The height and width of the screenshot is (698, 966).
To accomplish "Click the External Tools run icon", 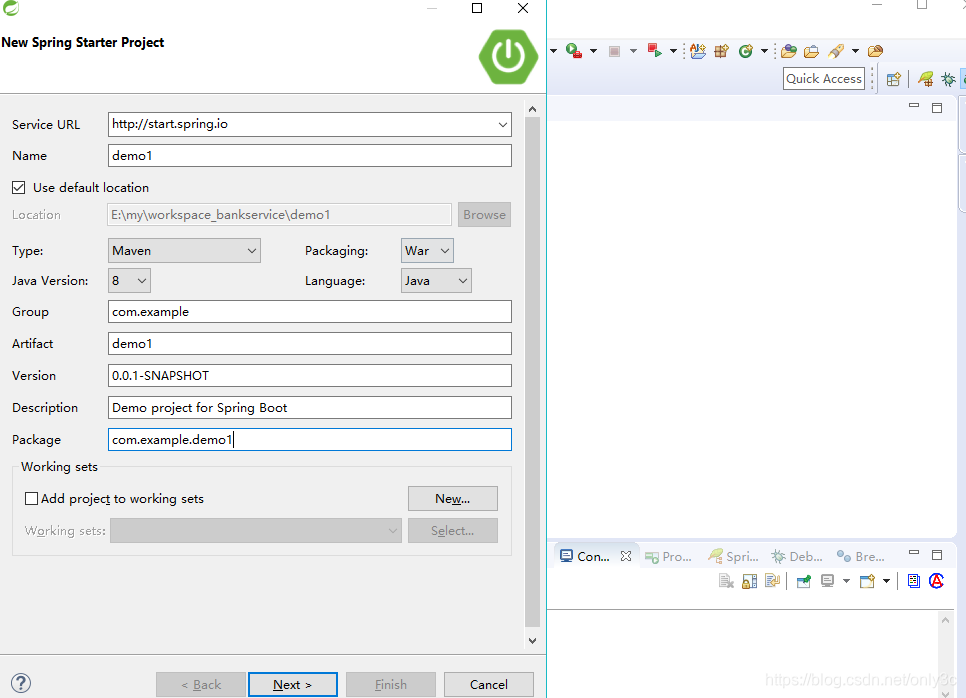I will pos(574,51).
